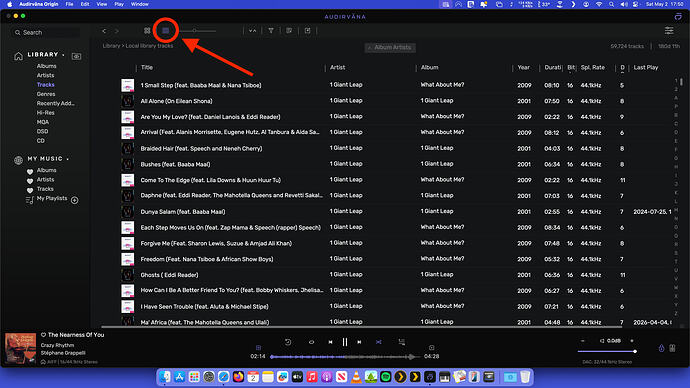Click the audio processing droplet icon

[661, 348]
